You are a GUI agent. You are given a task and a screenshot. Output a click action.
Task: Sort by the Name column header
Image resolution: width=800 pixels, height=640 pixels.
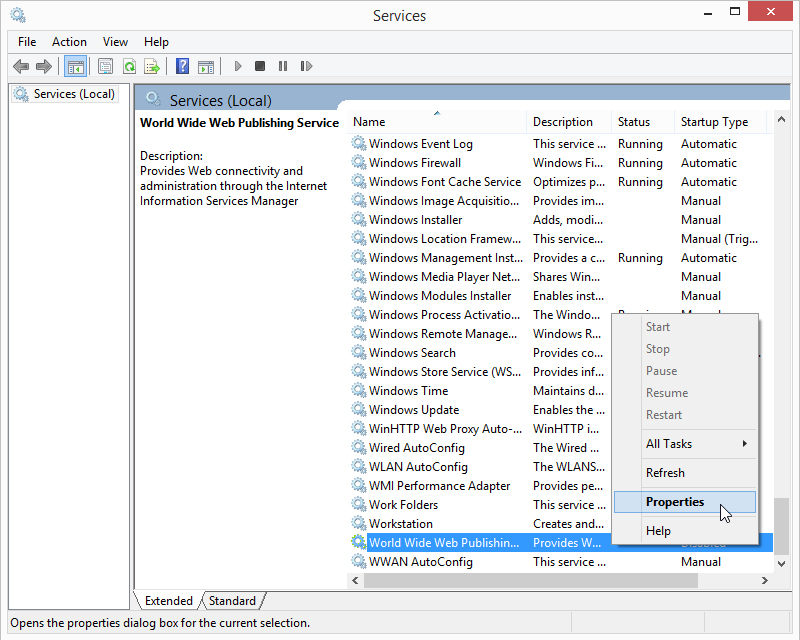[x=437, y=122]
